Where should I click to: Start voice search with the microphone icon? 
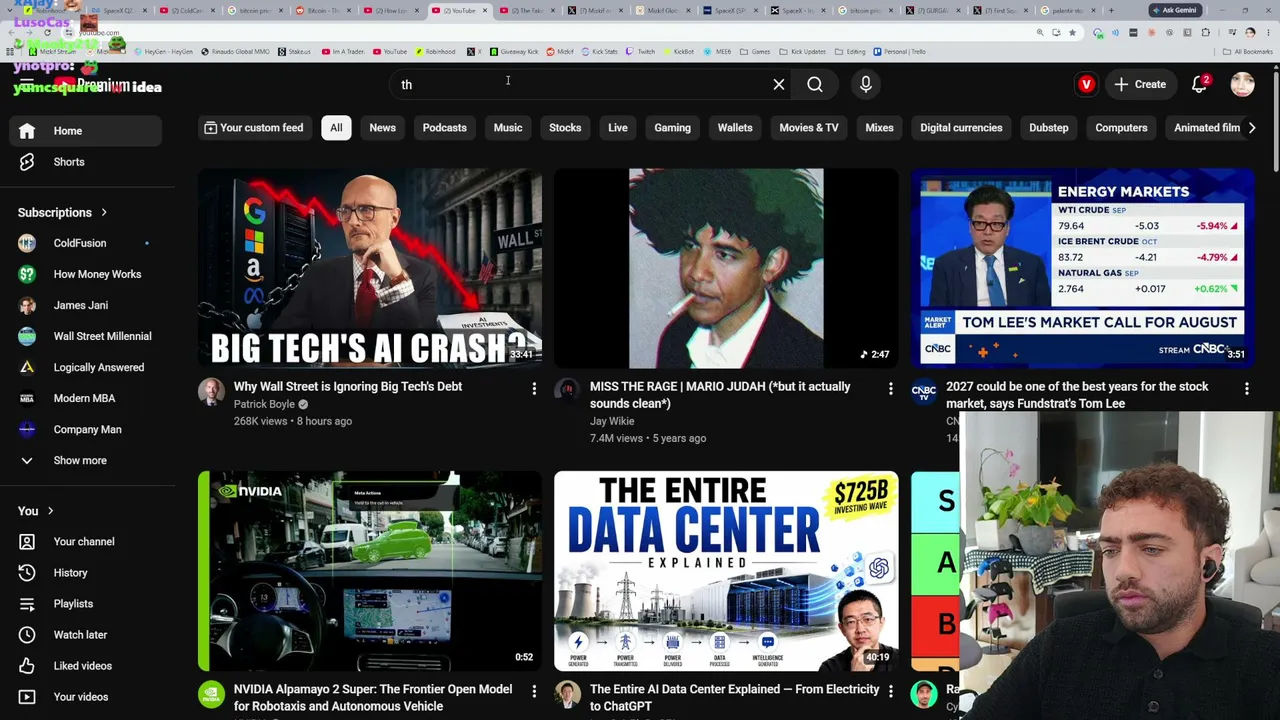click(x=866, y=85)
